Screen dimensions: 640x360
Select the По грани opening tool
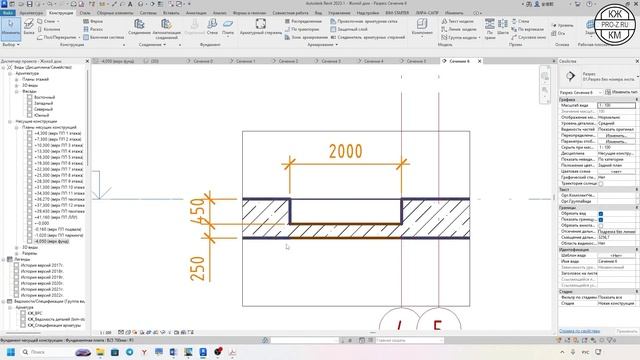[489, 29]
